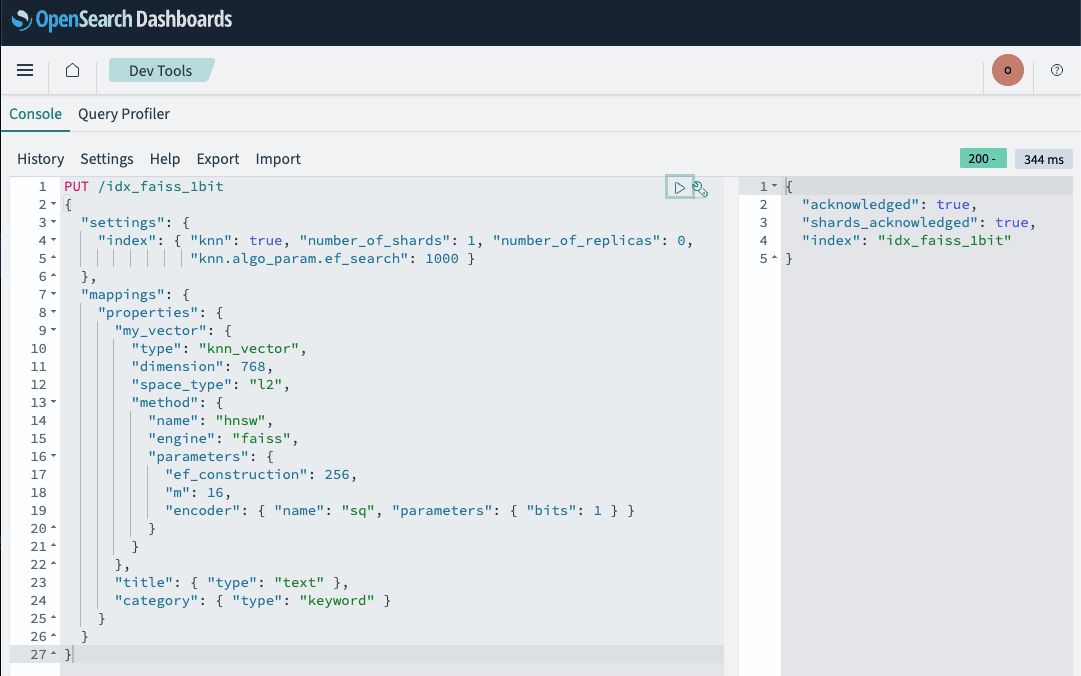Click the "m": 16 line
The image size is (1081, 676).
198,492
